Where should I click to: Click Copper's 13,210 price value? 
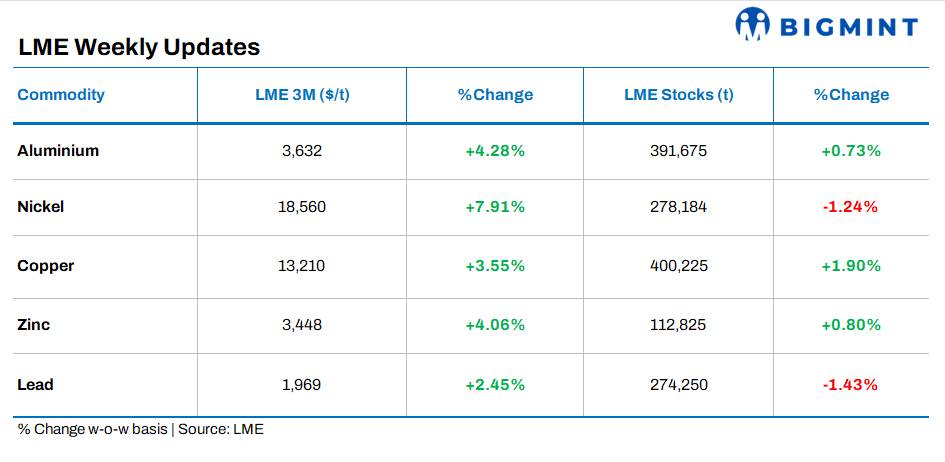[302, 266]
